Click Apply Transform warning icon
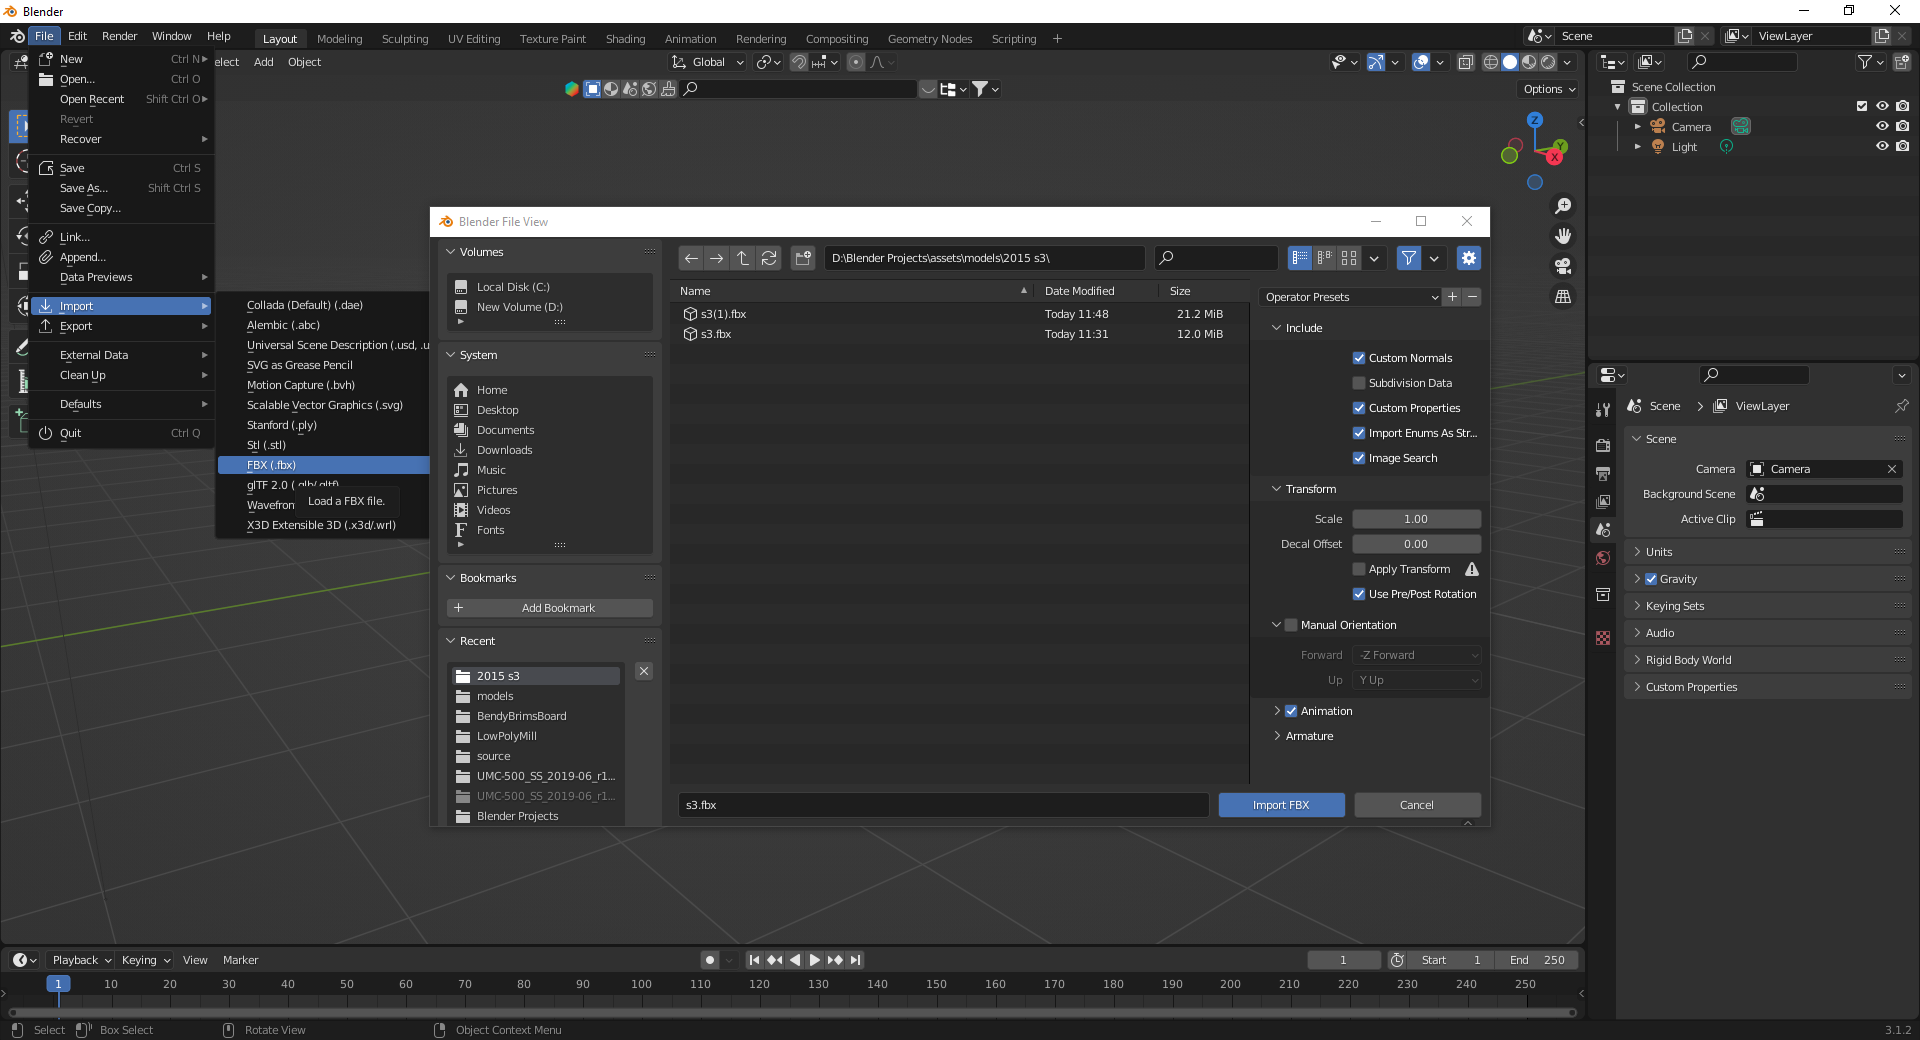Image resolution: width=1920 pixels, height=1040 pixels. [x=1472, y=569]
